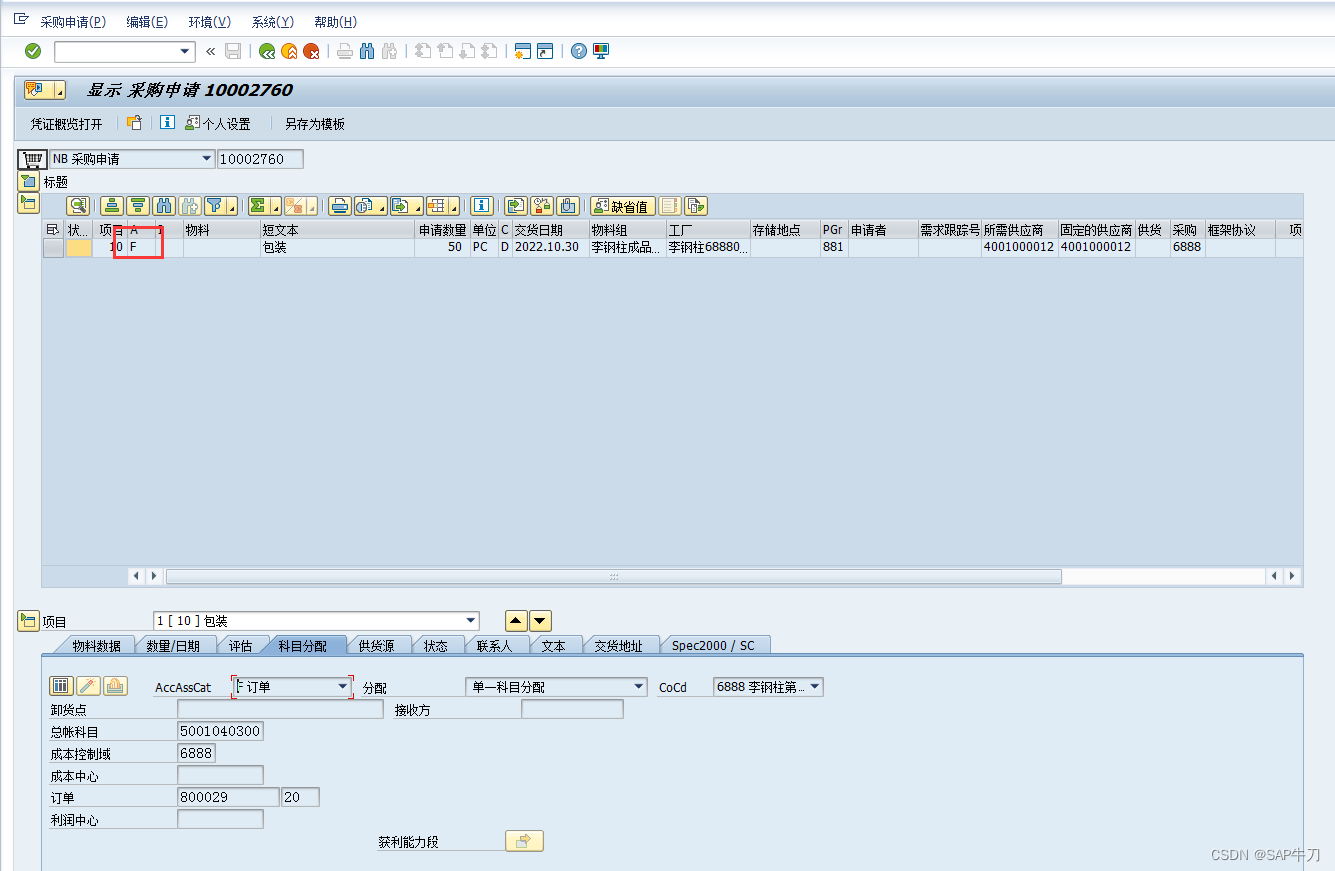Open the CoCd dropdown showing 6888
1335x871 pixels.
click(815, 687)
